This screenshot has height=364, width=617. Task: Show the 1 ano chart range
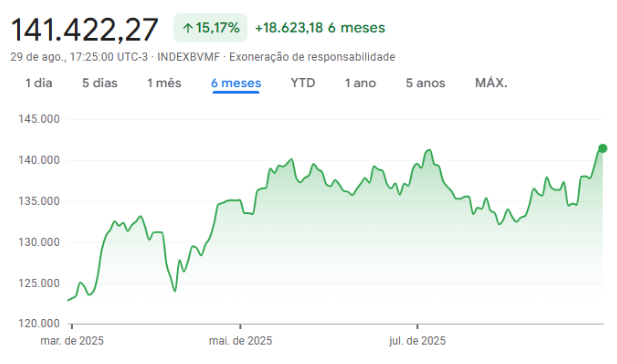click(360, 83)
